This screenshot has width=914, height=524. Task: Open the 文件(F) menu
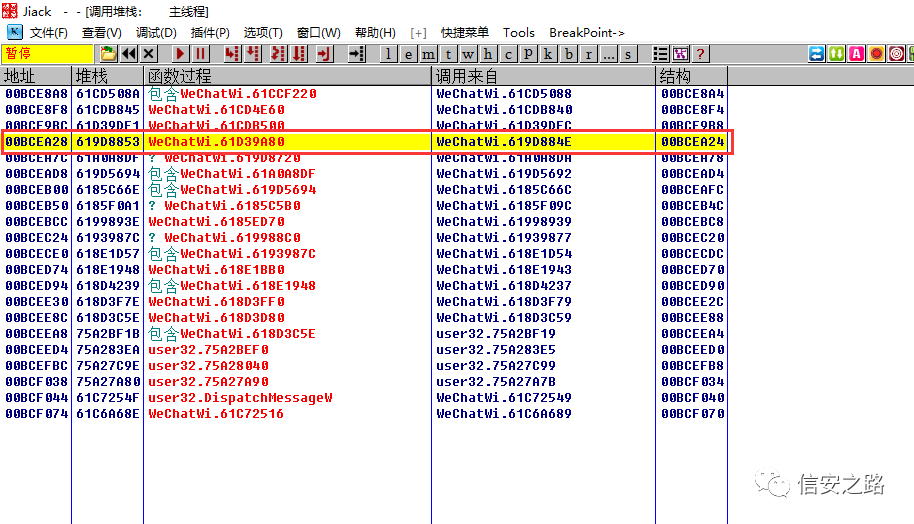pos(49,33)
